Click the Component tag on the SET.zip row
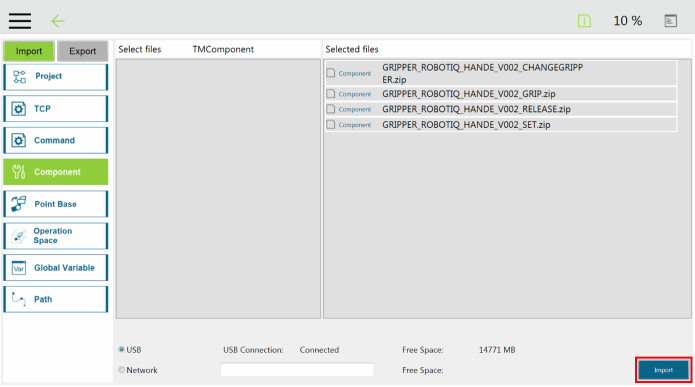This screenshot has width=695, height=387. click(355, 125)
